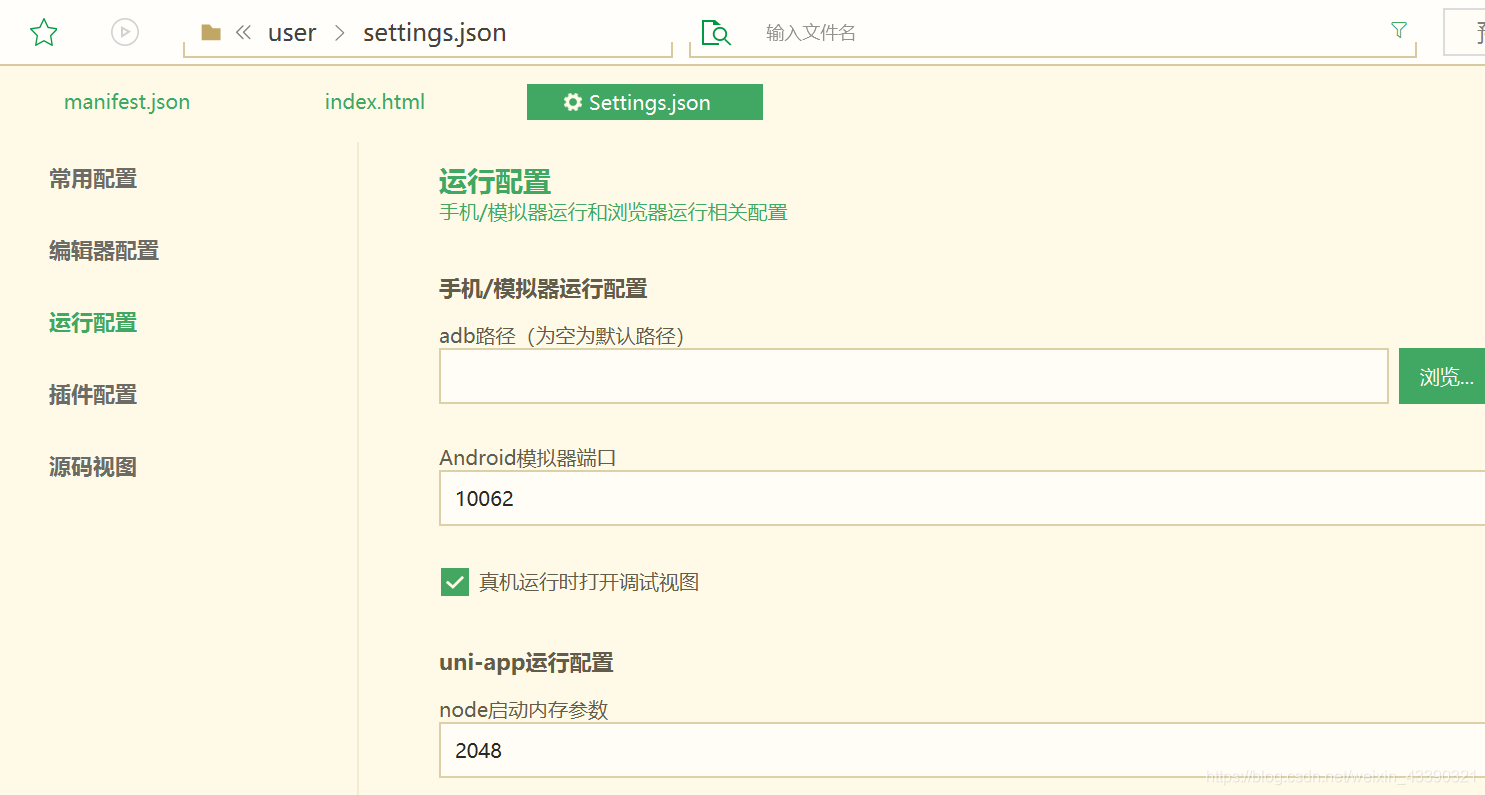Click the node启动内存参数 field with 2048

click(962, 750)
